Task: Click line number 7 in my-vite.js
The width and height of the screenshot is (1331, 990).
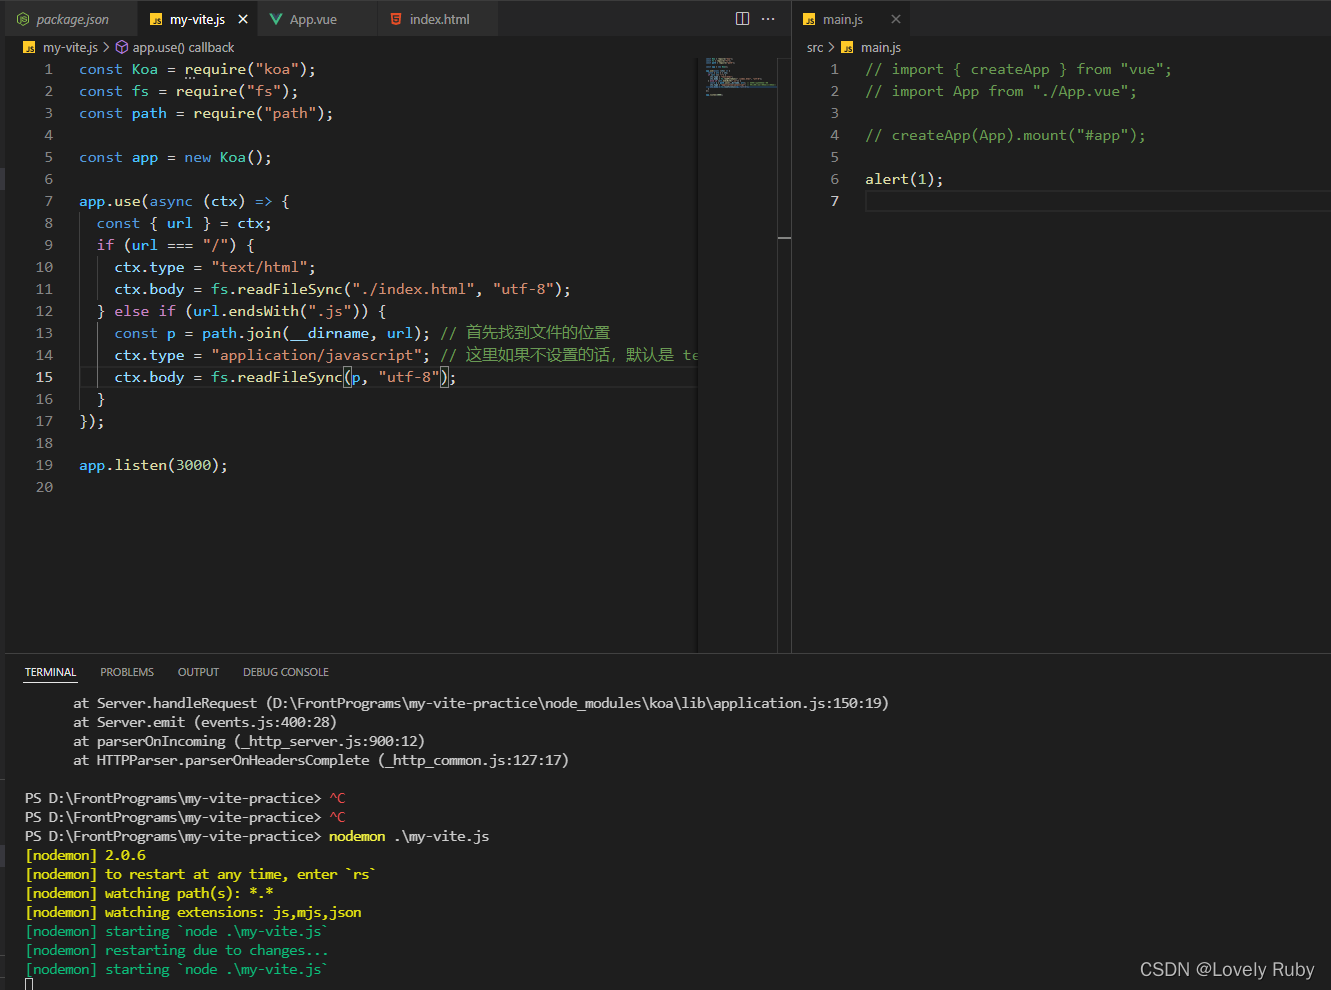Action: click(x=48, y=201)
